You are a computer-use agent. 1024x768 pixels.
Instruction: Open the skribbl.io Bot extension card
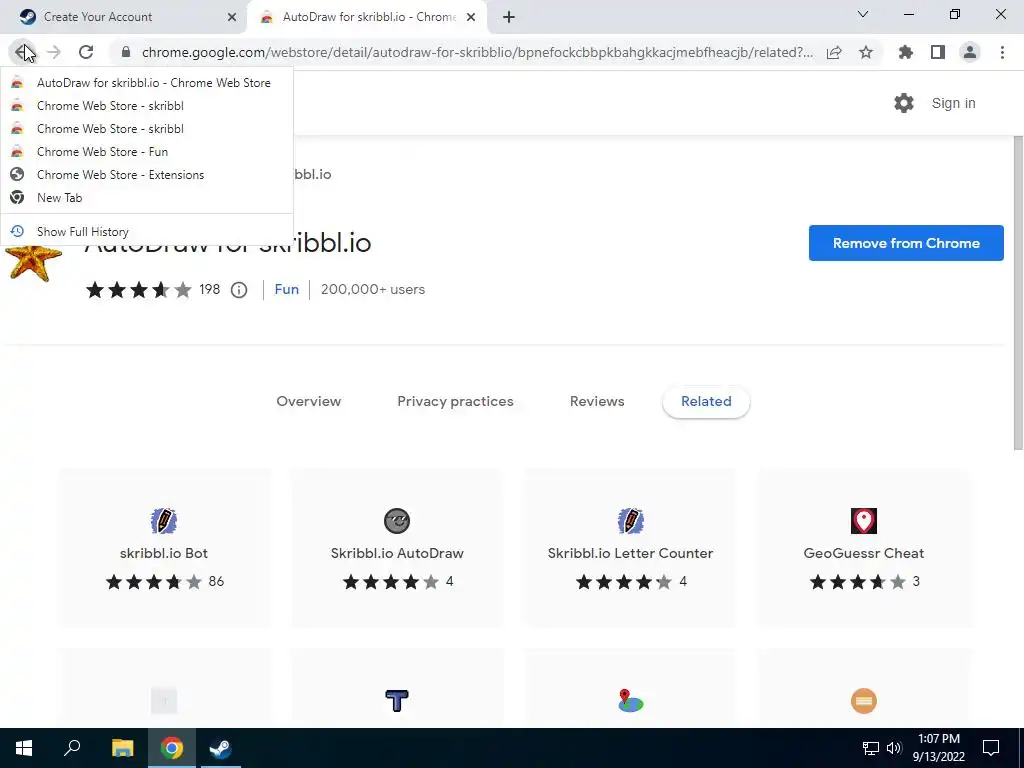pyautogui.click(x=164, y=547)
